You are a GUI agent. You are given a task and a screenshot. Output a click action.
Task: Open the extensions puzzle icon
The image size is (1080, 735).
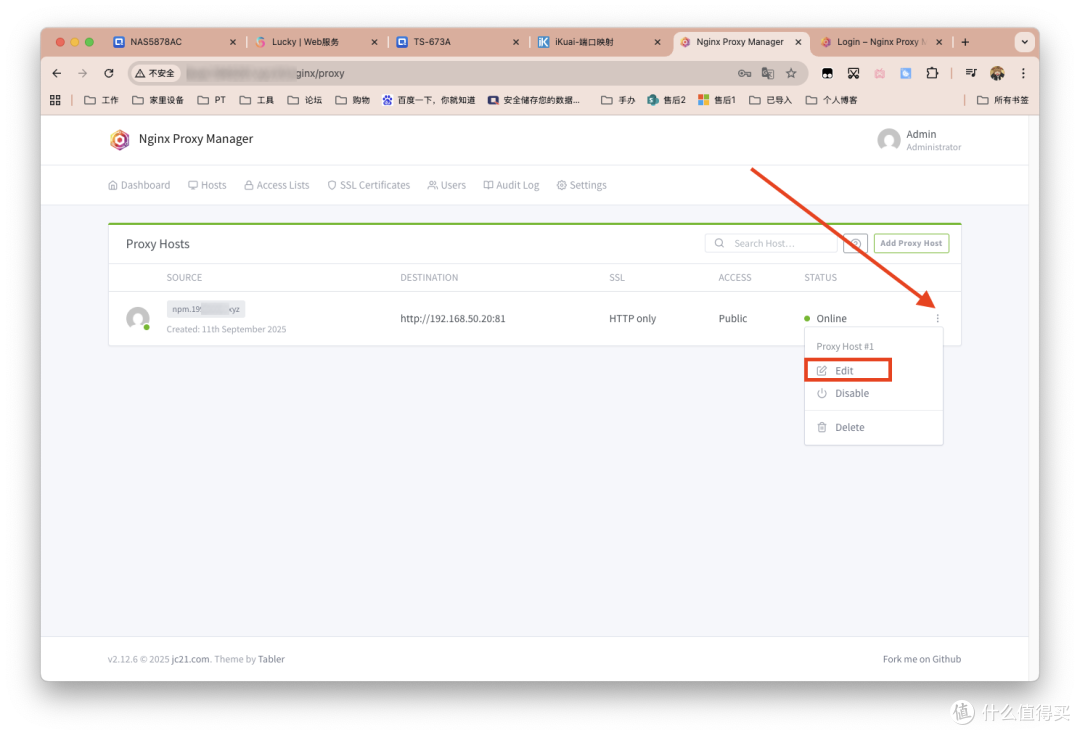click(x=932, y=73)
